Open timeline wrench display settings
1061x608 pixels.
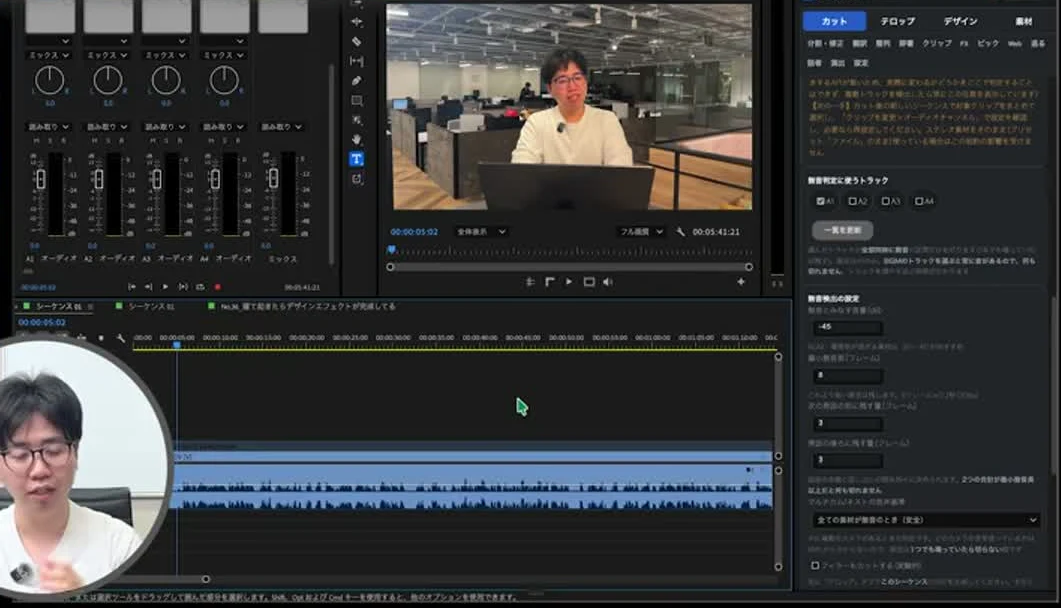(x=120, y=337)
